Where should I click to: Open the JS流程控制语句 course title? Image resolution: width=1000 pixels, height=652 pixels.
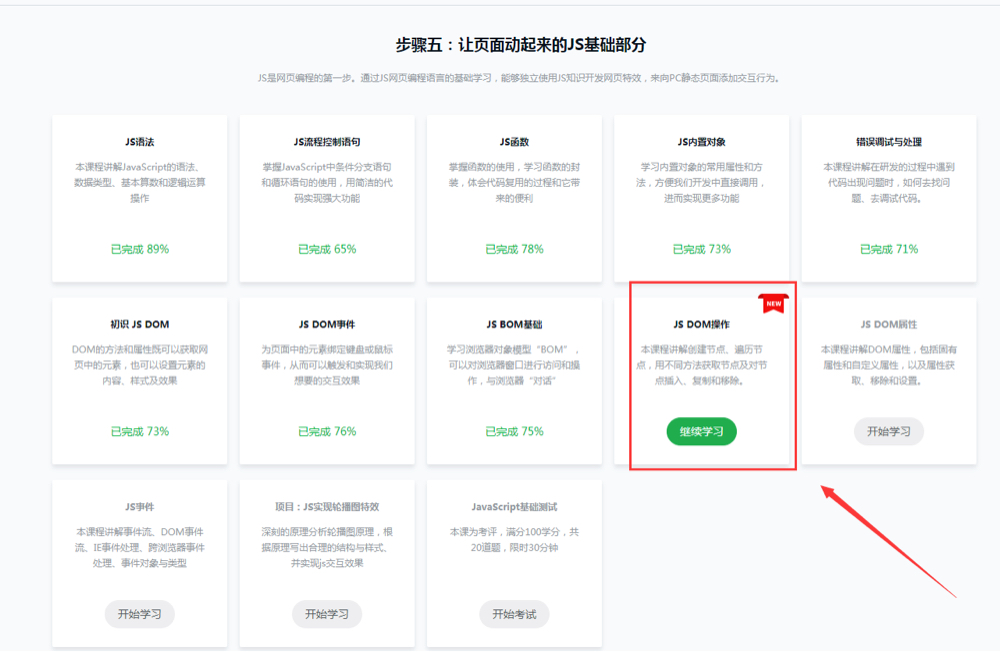(327, 142)
